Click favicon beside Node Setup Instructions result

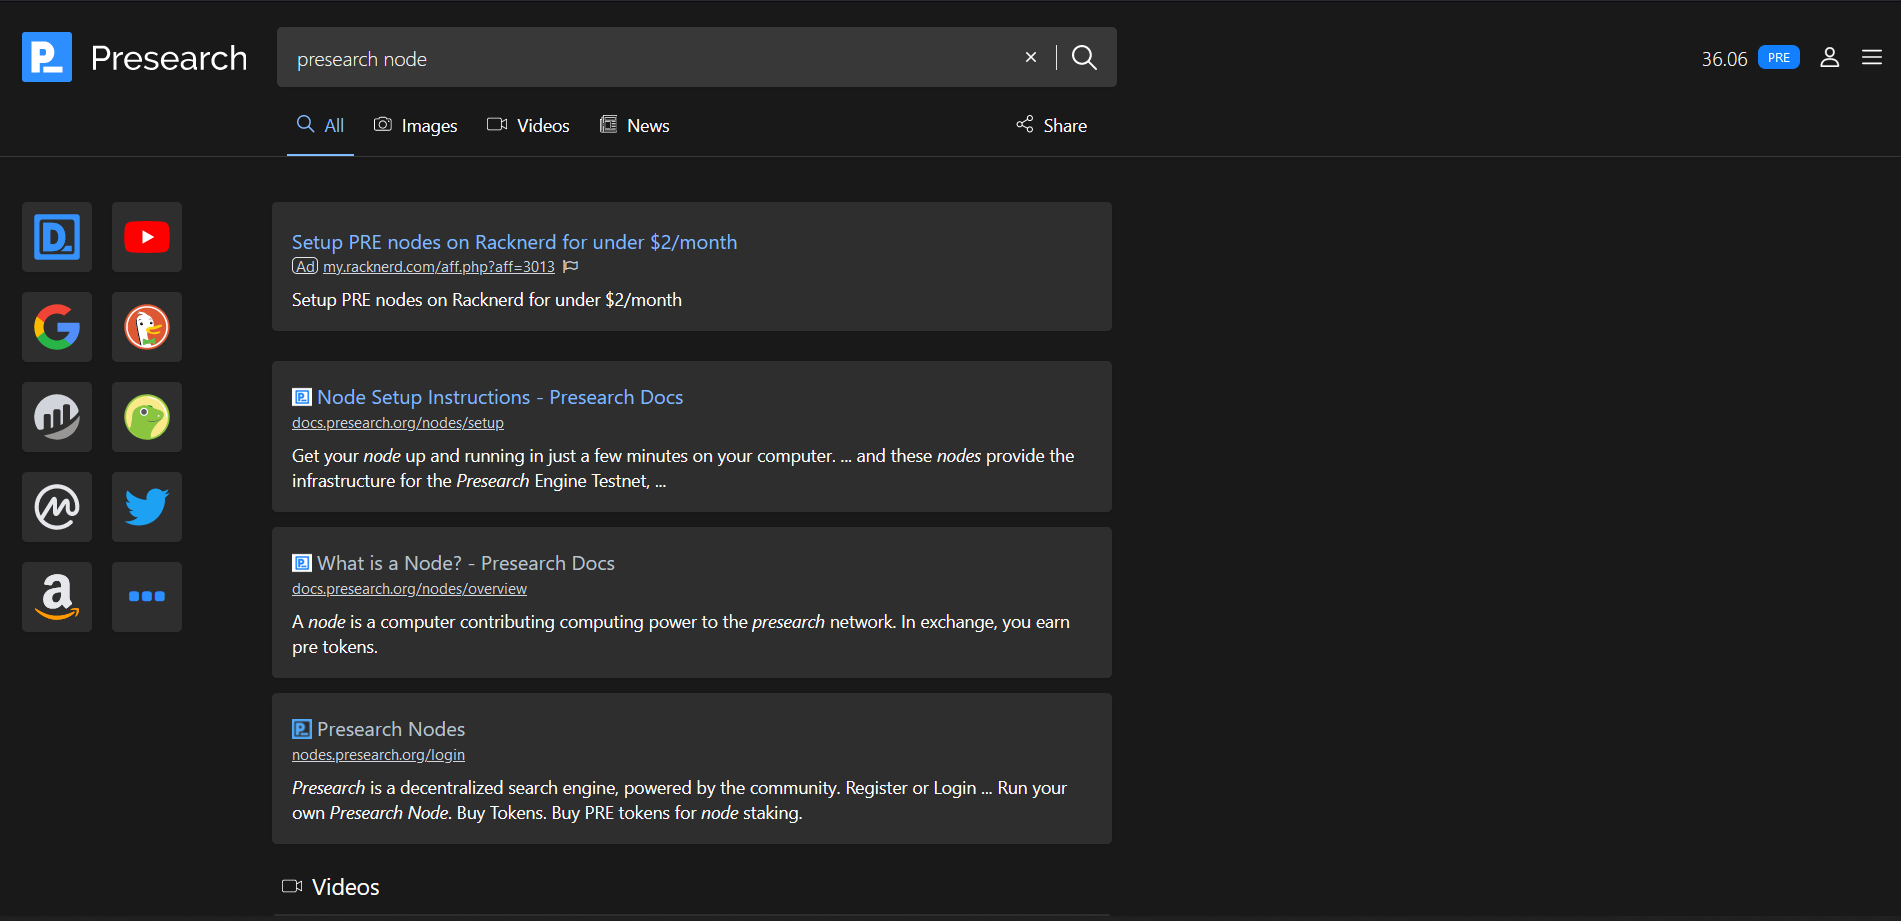pyautogui.click(x=302, y=397)
